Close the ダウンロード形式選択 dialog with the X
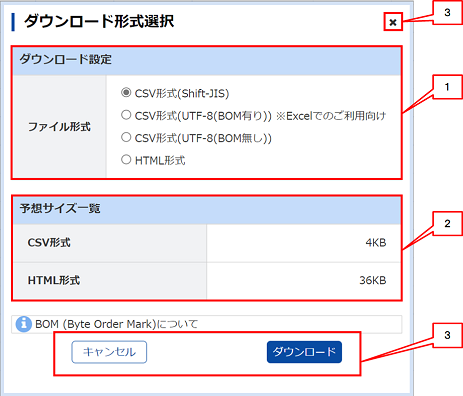Screen dimensions: 463x396 [393, 22]
